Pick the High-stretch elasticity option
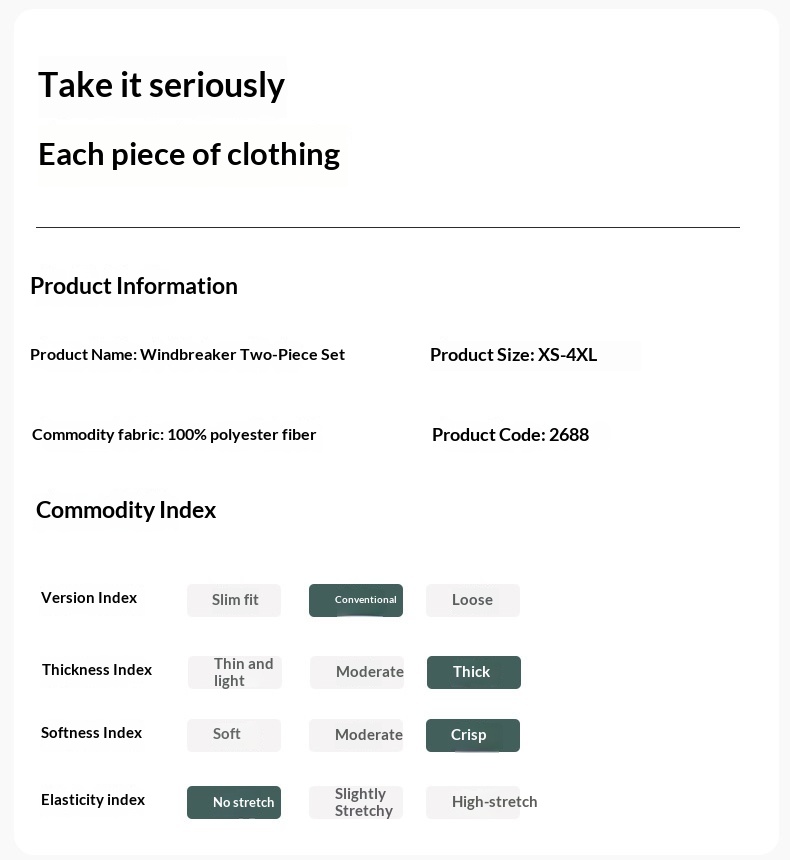790x860 pixels. (473, 802)
